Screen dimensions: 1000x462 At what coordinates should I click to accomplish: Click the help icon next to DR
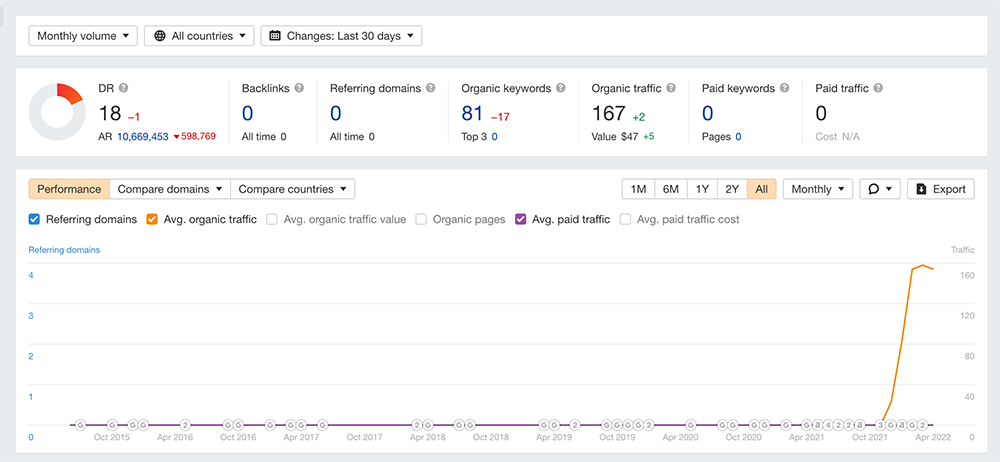click(124, 89)
